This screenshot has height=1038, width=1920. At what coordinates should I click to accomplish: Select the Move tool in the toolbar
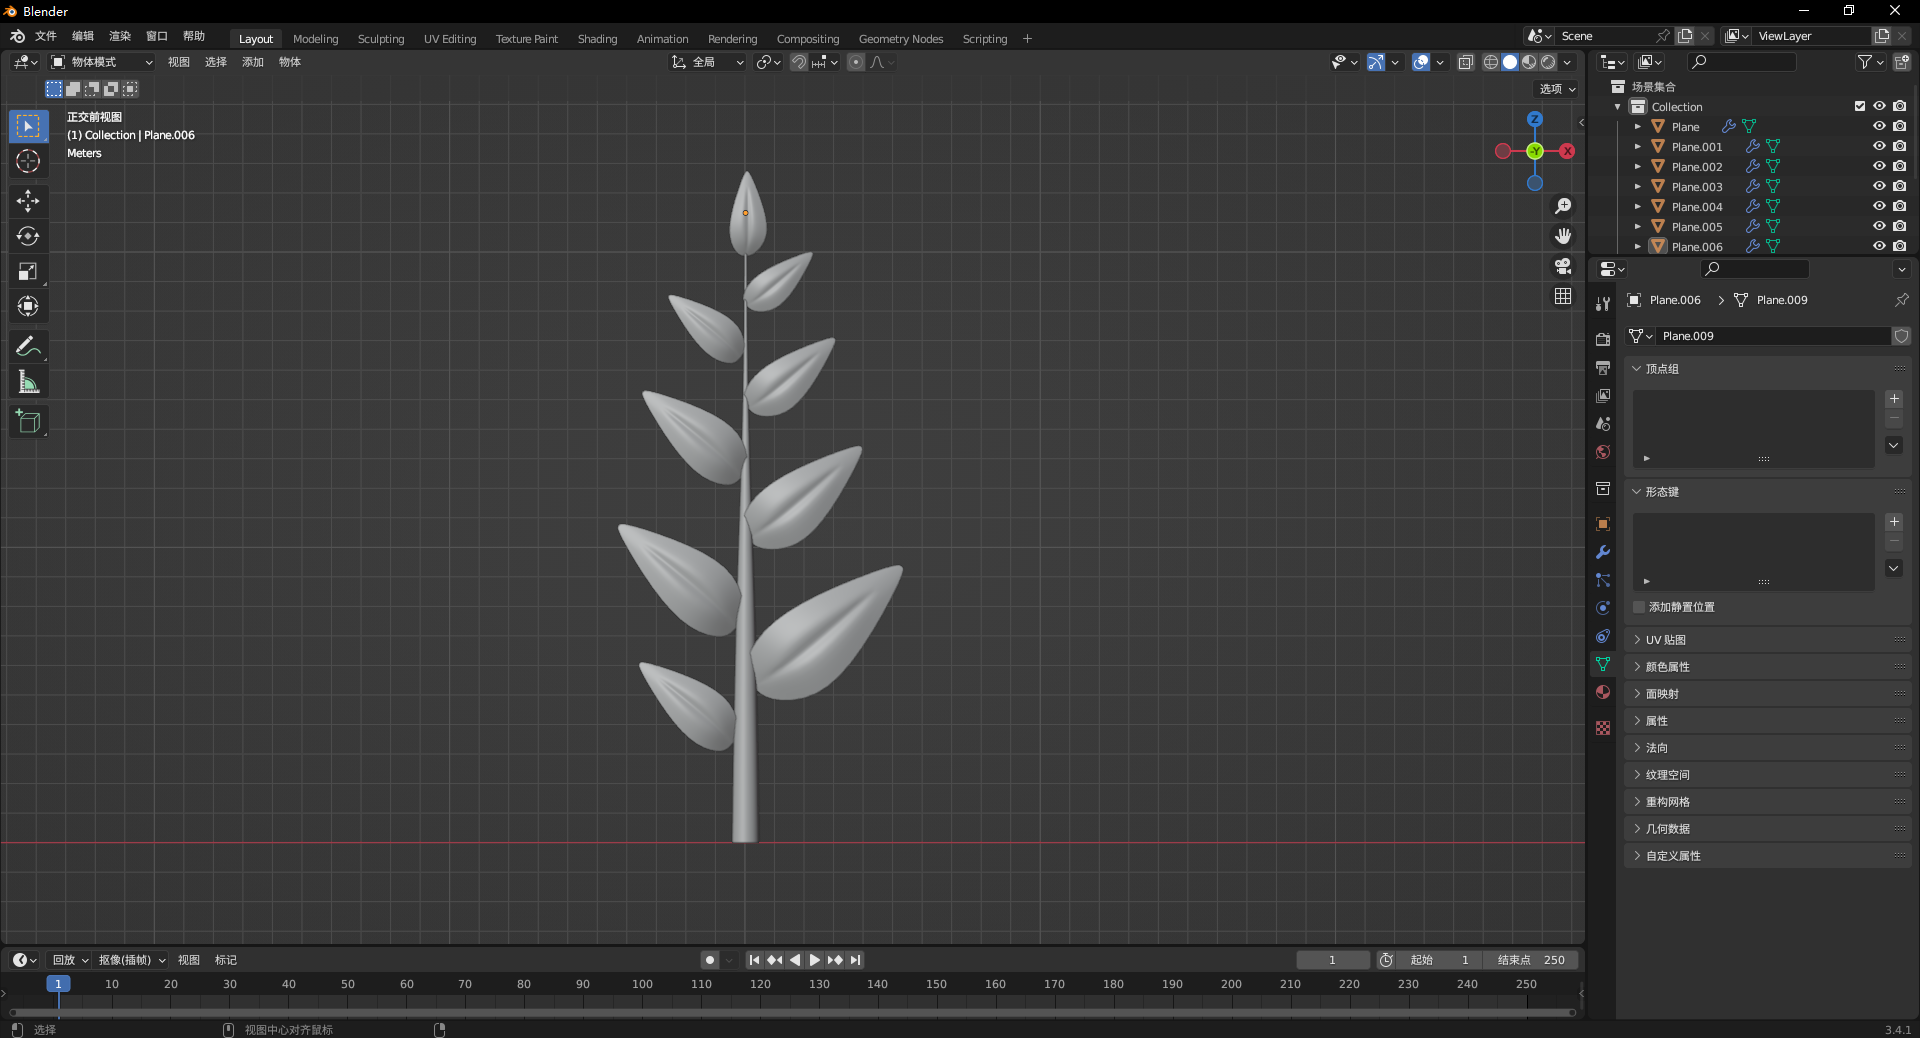pyautogui.click(x=28, y=201)
